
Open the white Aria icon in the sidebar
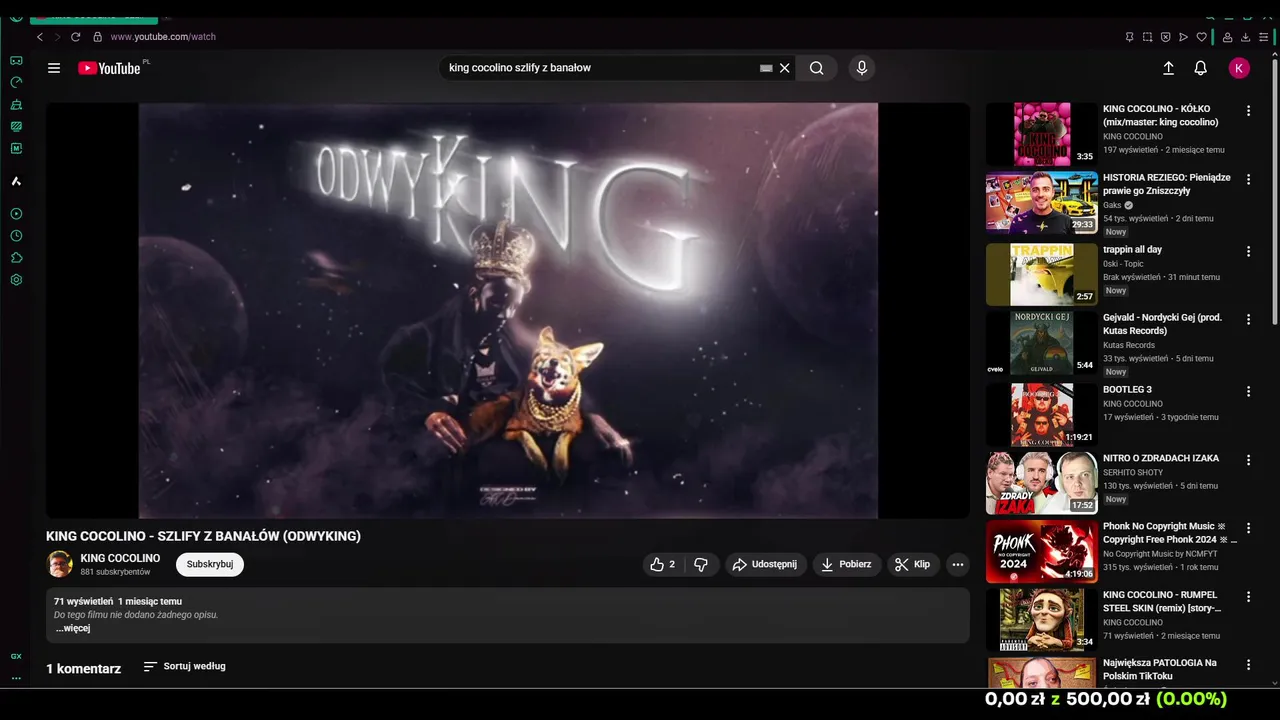pyautogui.click(x=16, y=181)
